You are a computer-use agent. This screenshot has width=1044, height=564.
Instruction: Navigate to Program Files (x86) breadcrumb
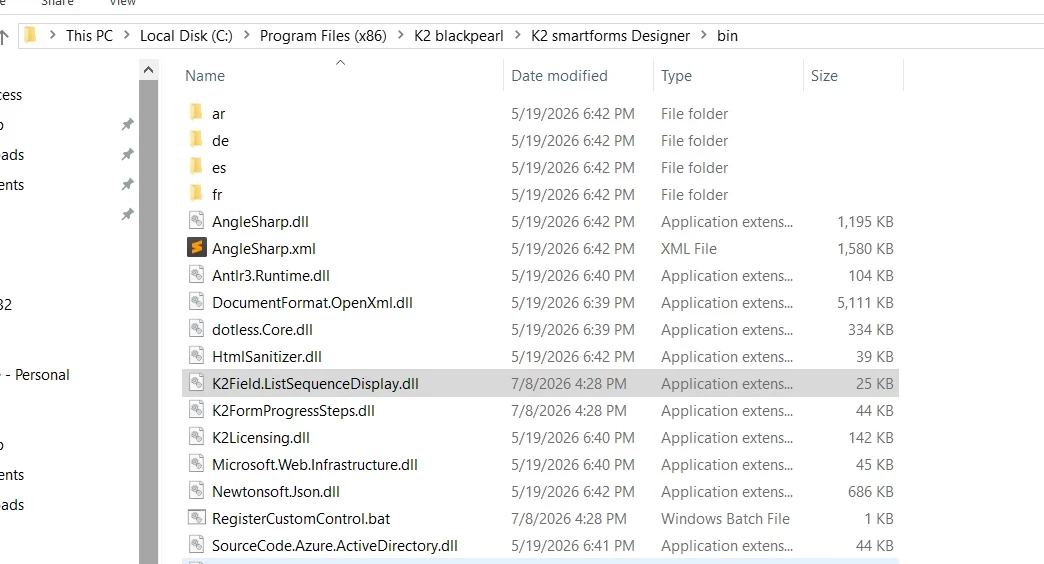(x=323, y=36)
